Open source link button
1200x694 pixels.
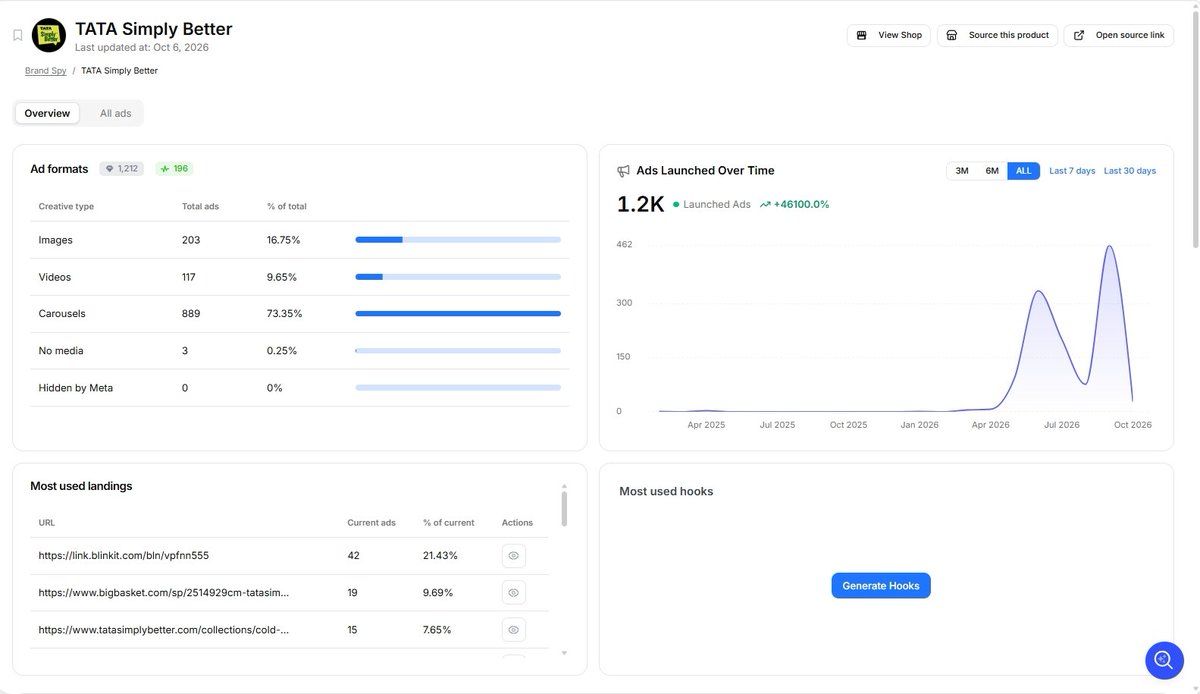(x=1119, y=35)
